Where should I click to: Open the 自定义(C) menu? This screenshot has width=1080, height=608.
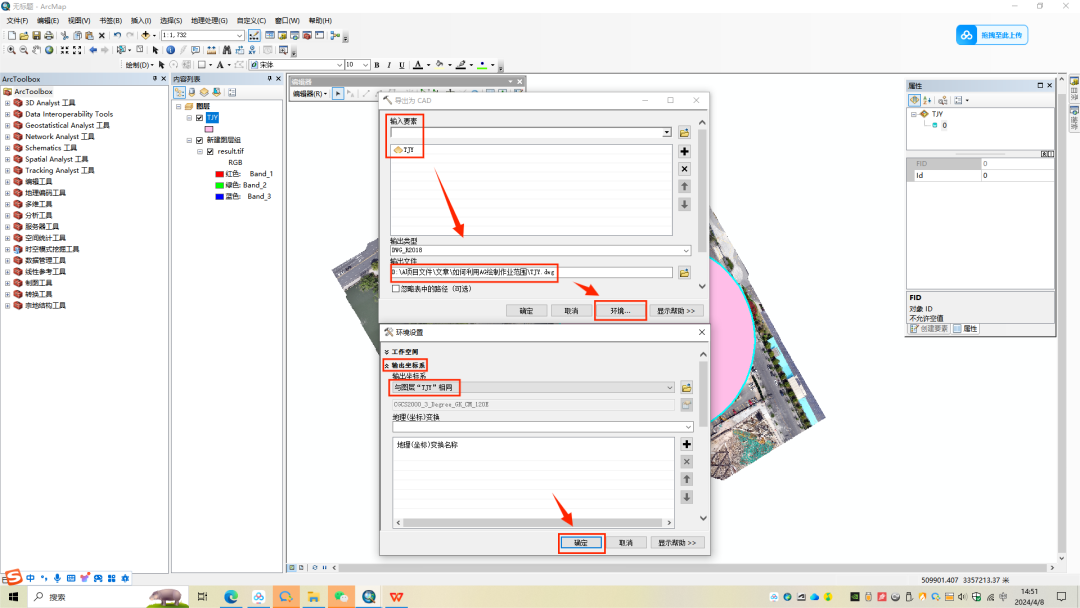tap(251, 21)
